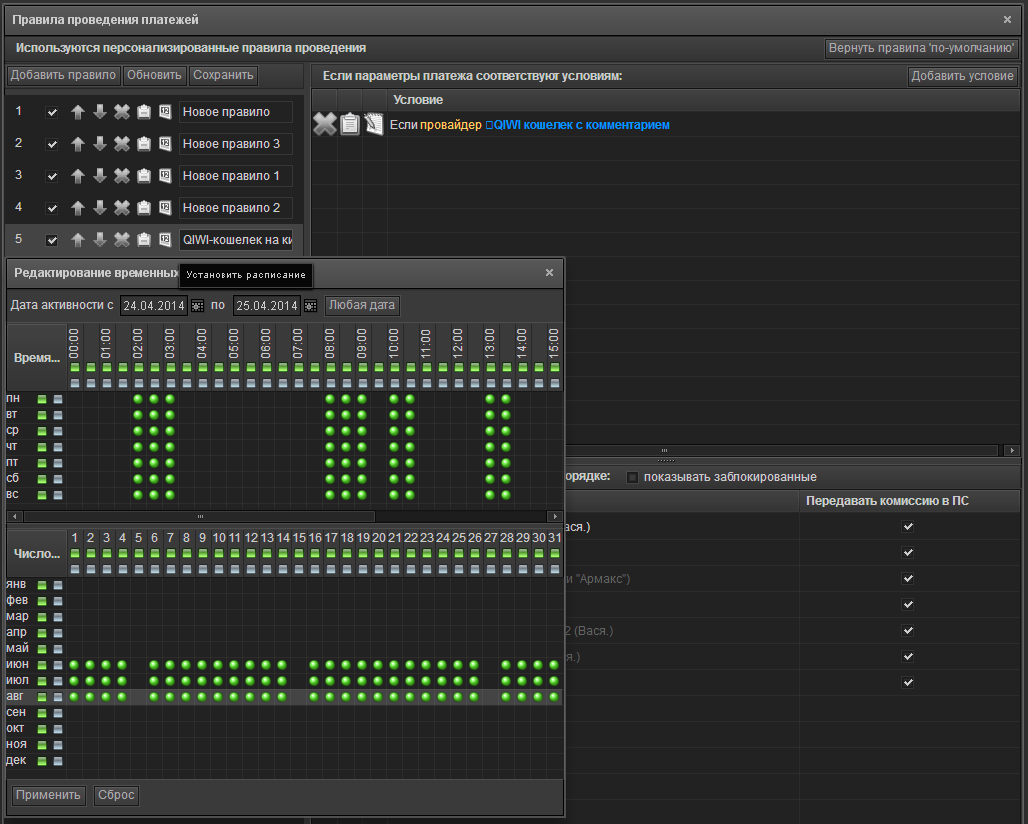Uncheck rule 1 'Новое правило' checkbox
The image size is (1028, 824).
(x=52, y=113)
